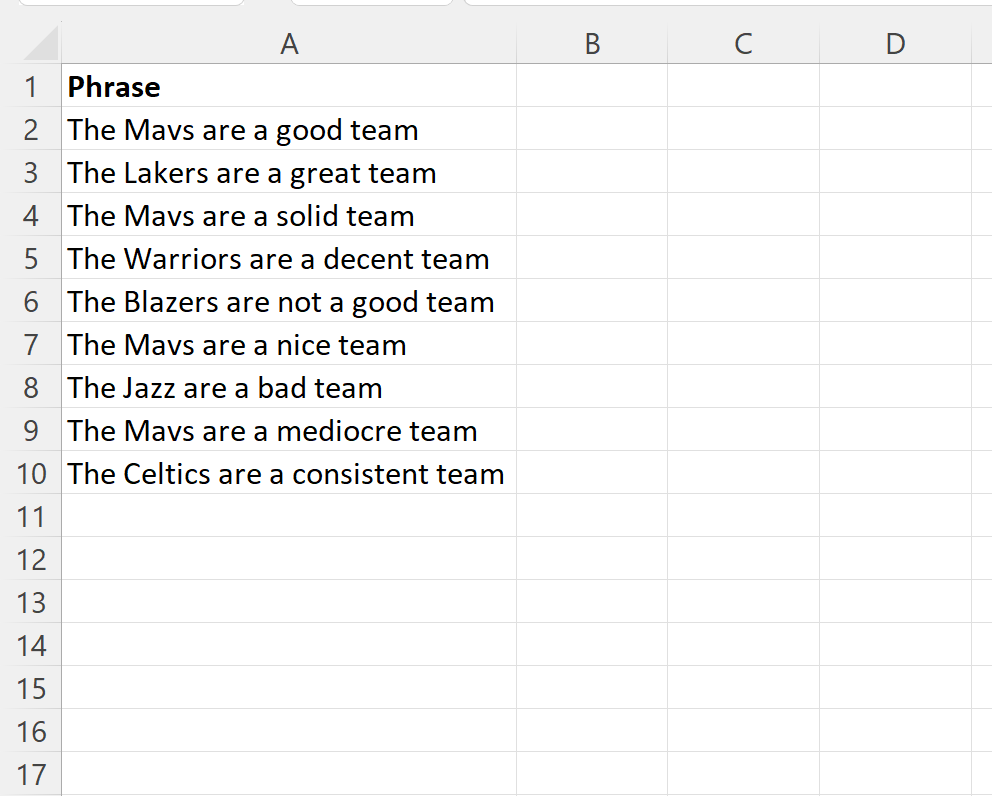Select cell "The Lakers are a great team"
Image resolution: width=992 pixels, height=796 pixels.
[252, 173]
